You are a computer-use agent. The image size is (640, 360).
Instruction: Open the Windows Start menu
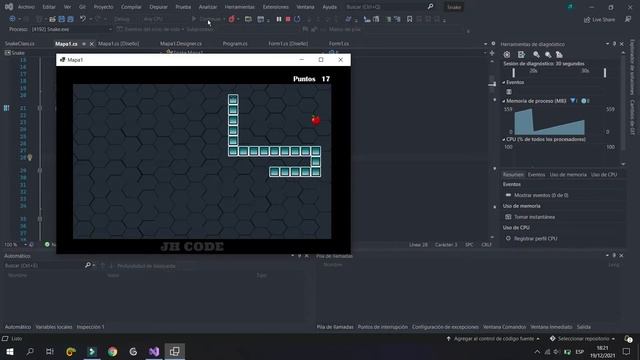click(x=9, y=351)
